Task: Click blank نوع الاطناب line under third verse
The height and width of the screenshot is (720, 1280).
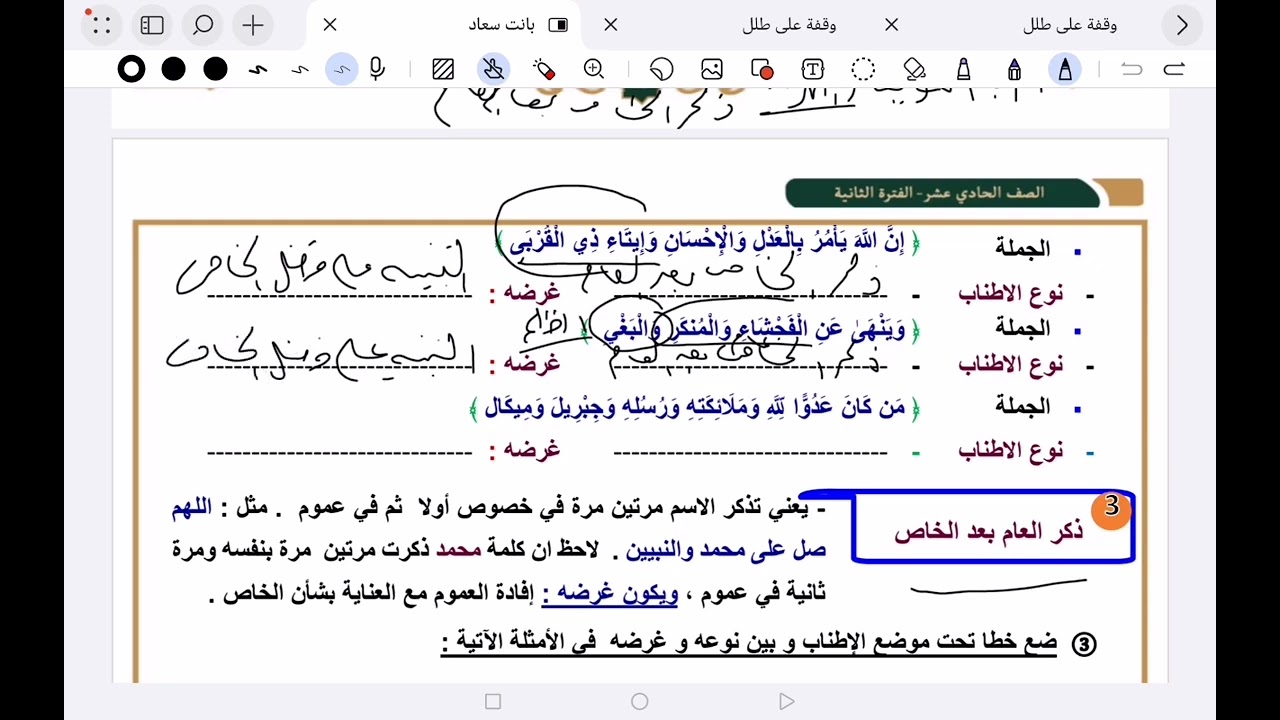Action: [x=750, y=452]
